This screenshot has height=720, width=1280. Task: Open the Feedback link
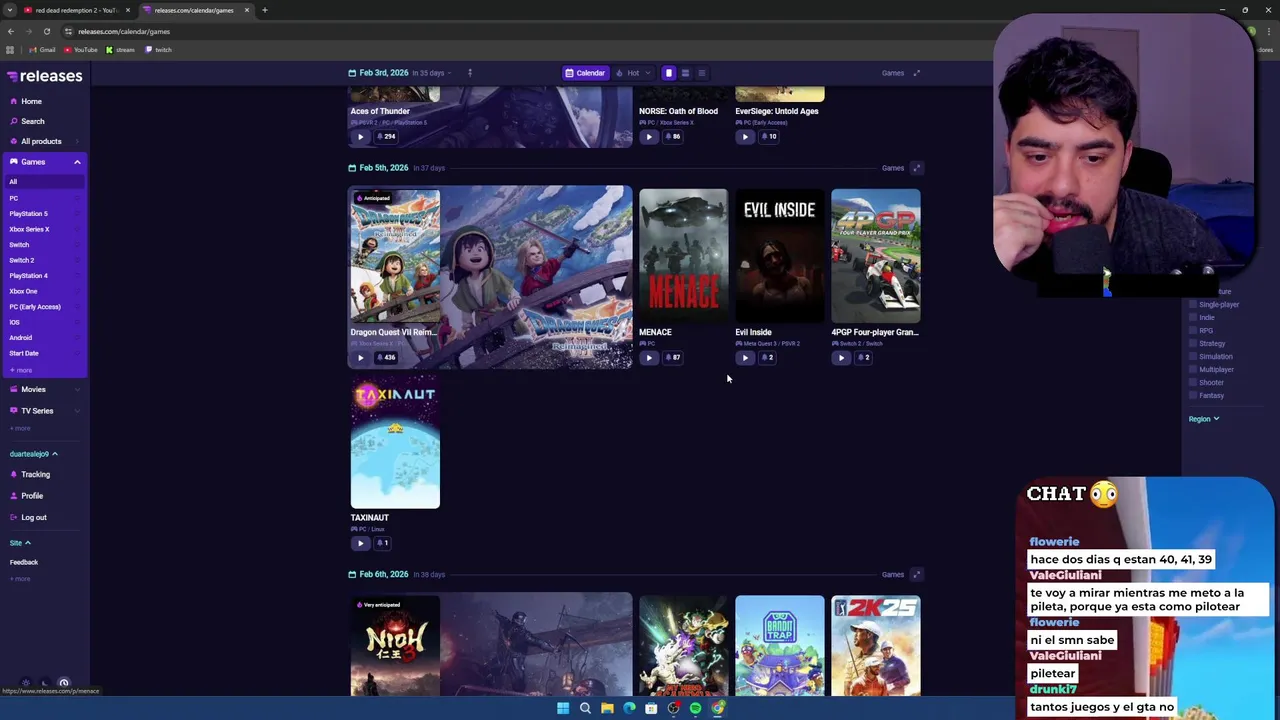click(x=24, y=562)
